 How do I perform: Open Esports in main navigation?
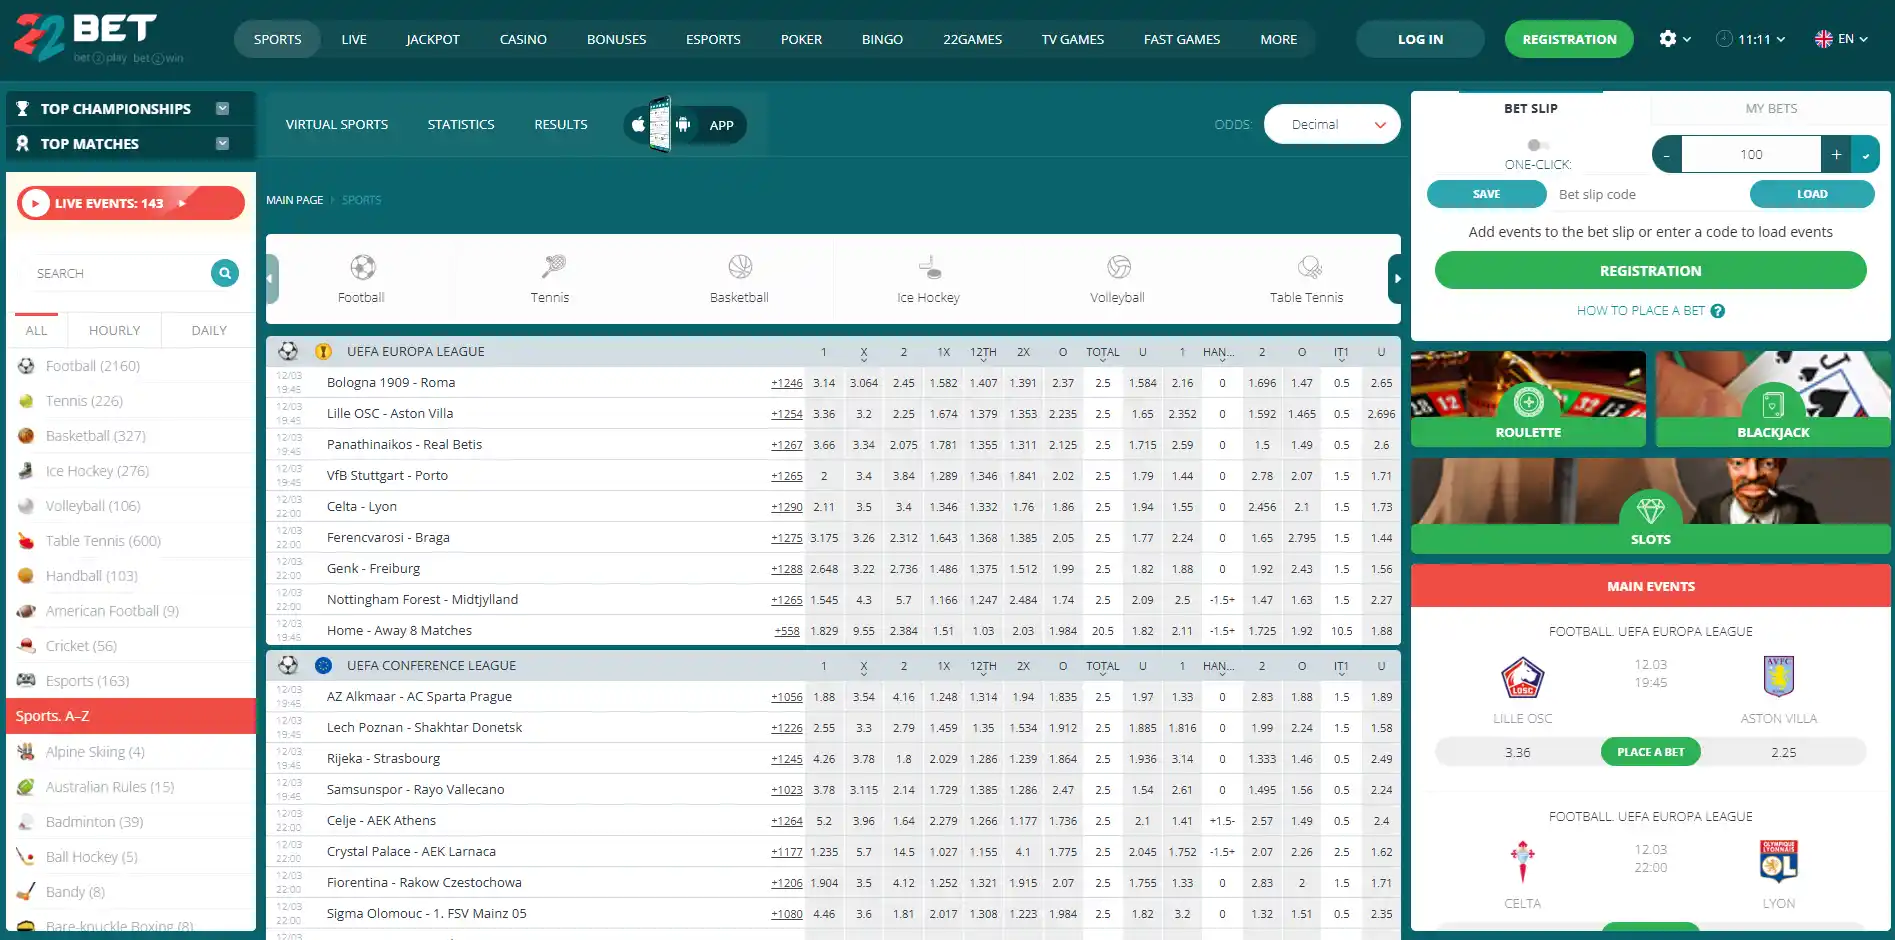pyautogui.click(x=713, y=39)
